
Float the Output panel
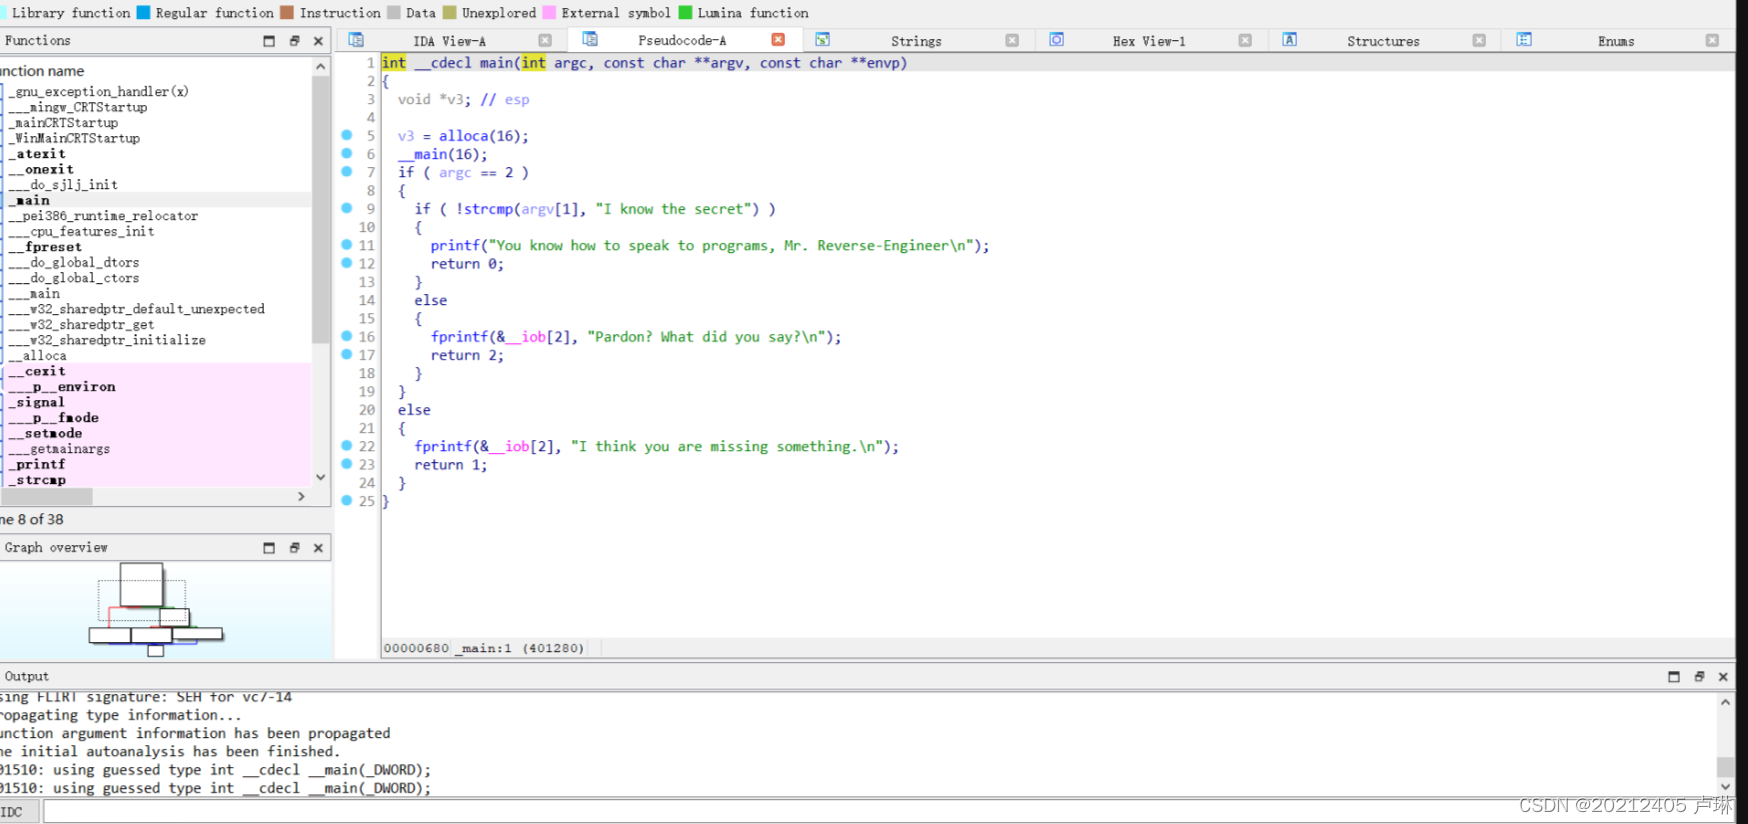click(1699, 677)
